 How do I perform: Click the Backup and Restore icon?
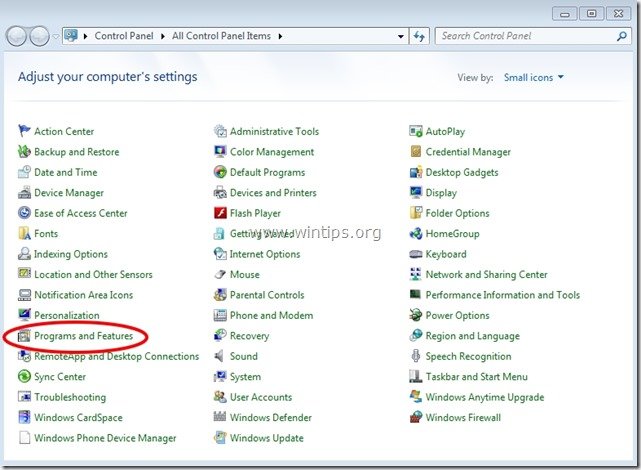(24, 152)
